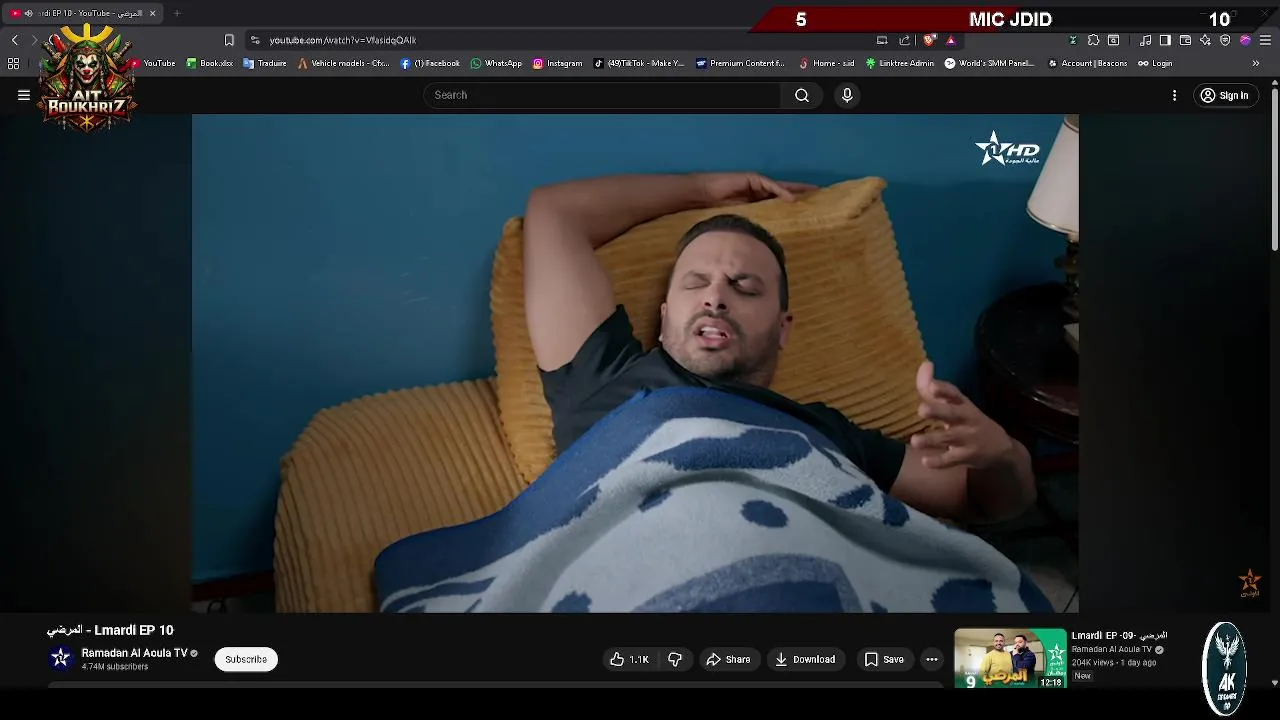Open the Vehicle models bookmark

(343, 63)
